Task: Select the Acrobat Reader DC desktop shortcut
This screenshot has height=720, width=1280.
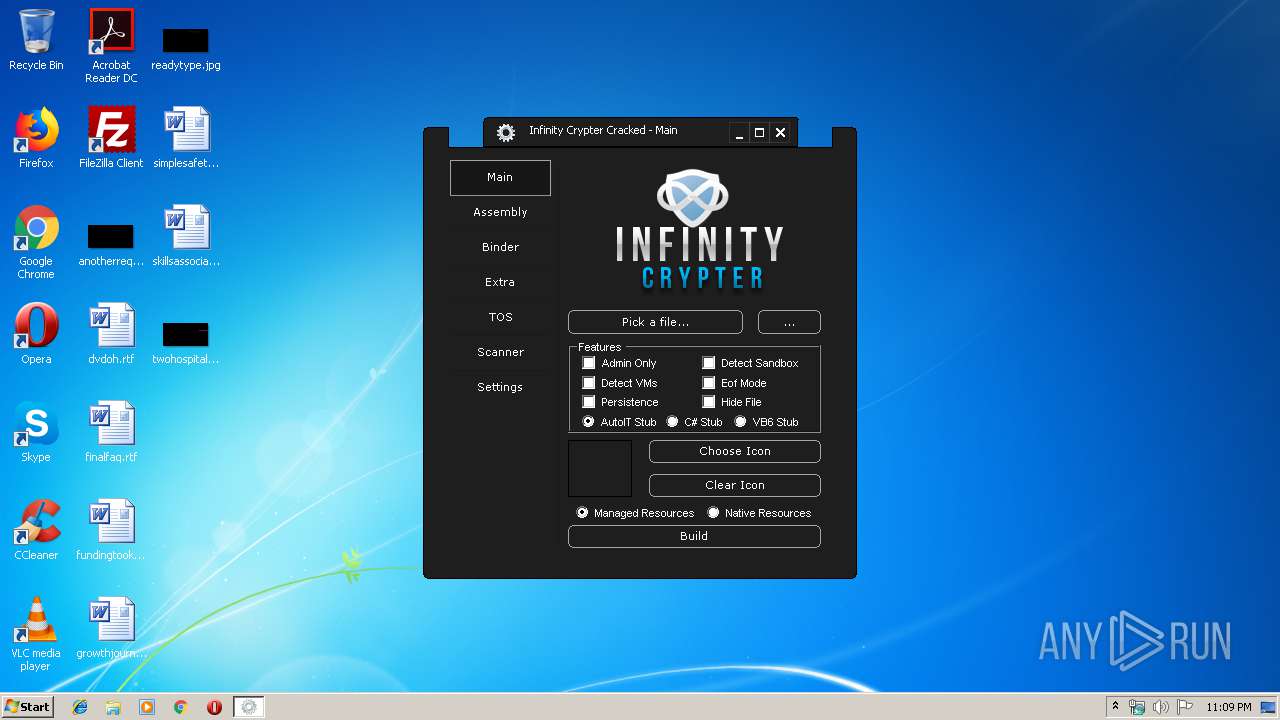Action: click(111, 46)
